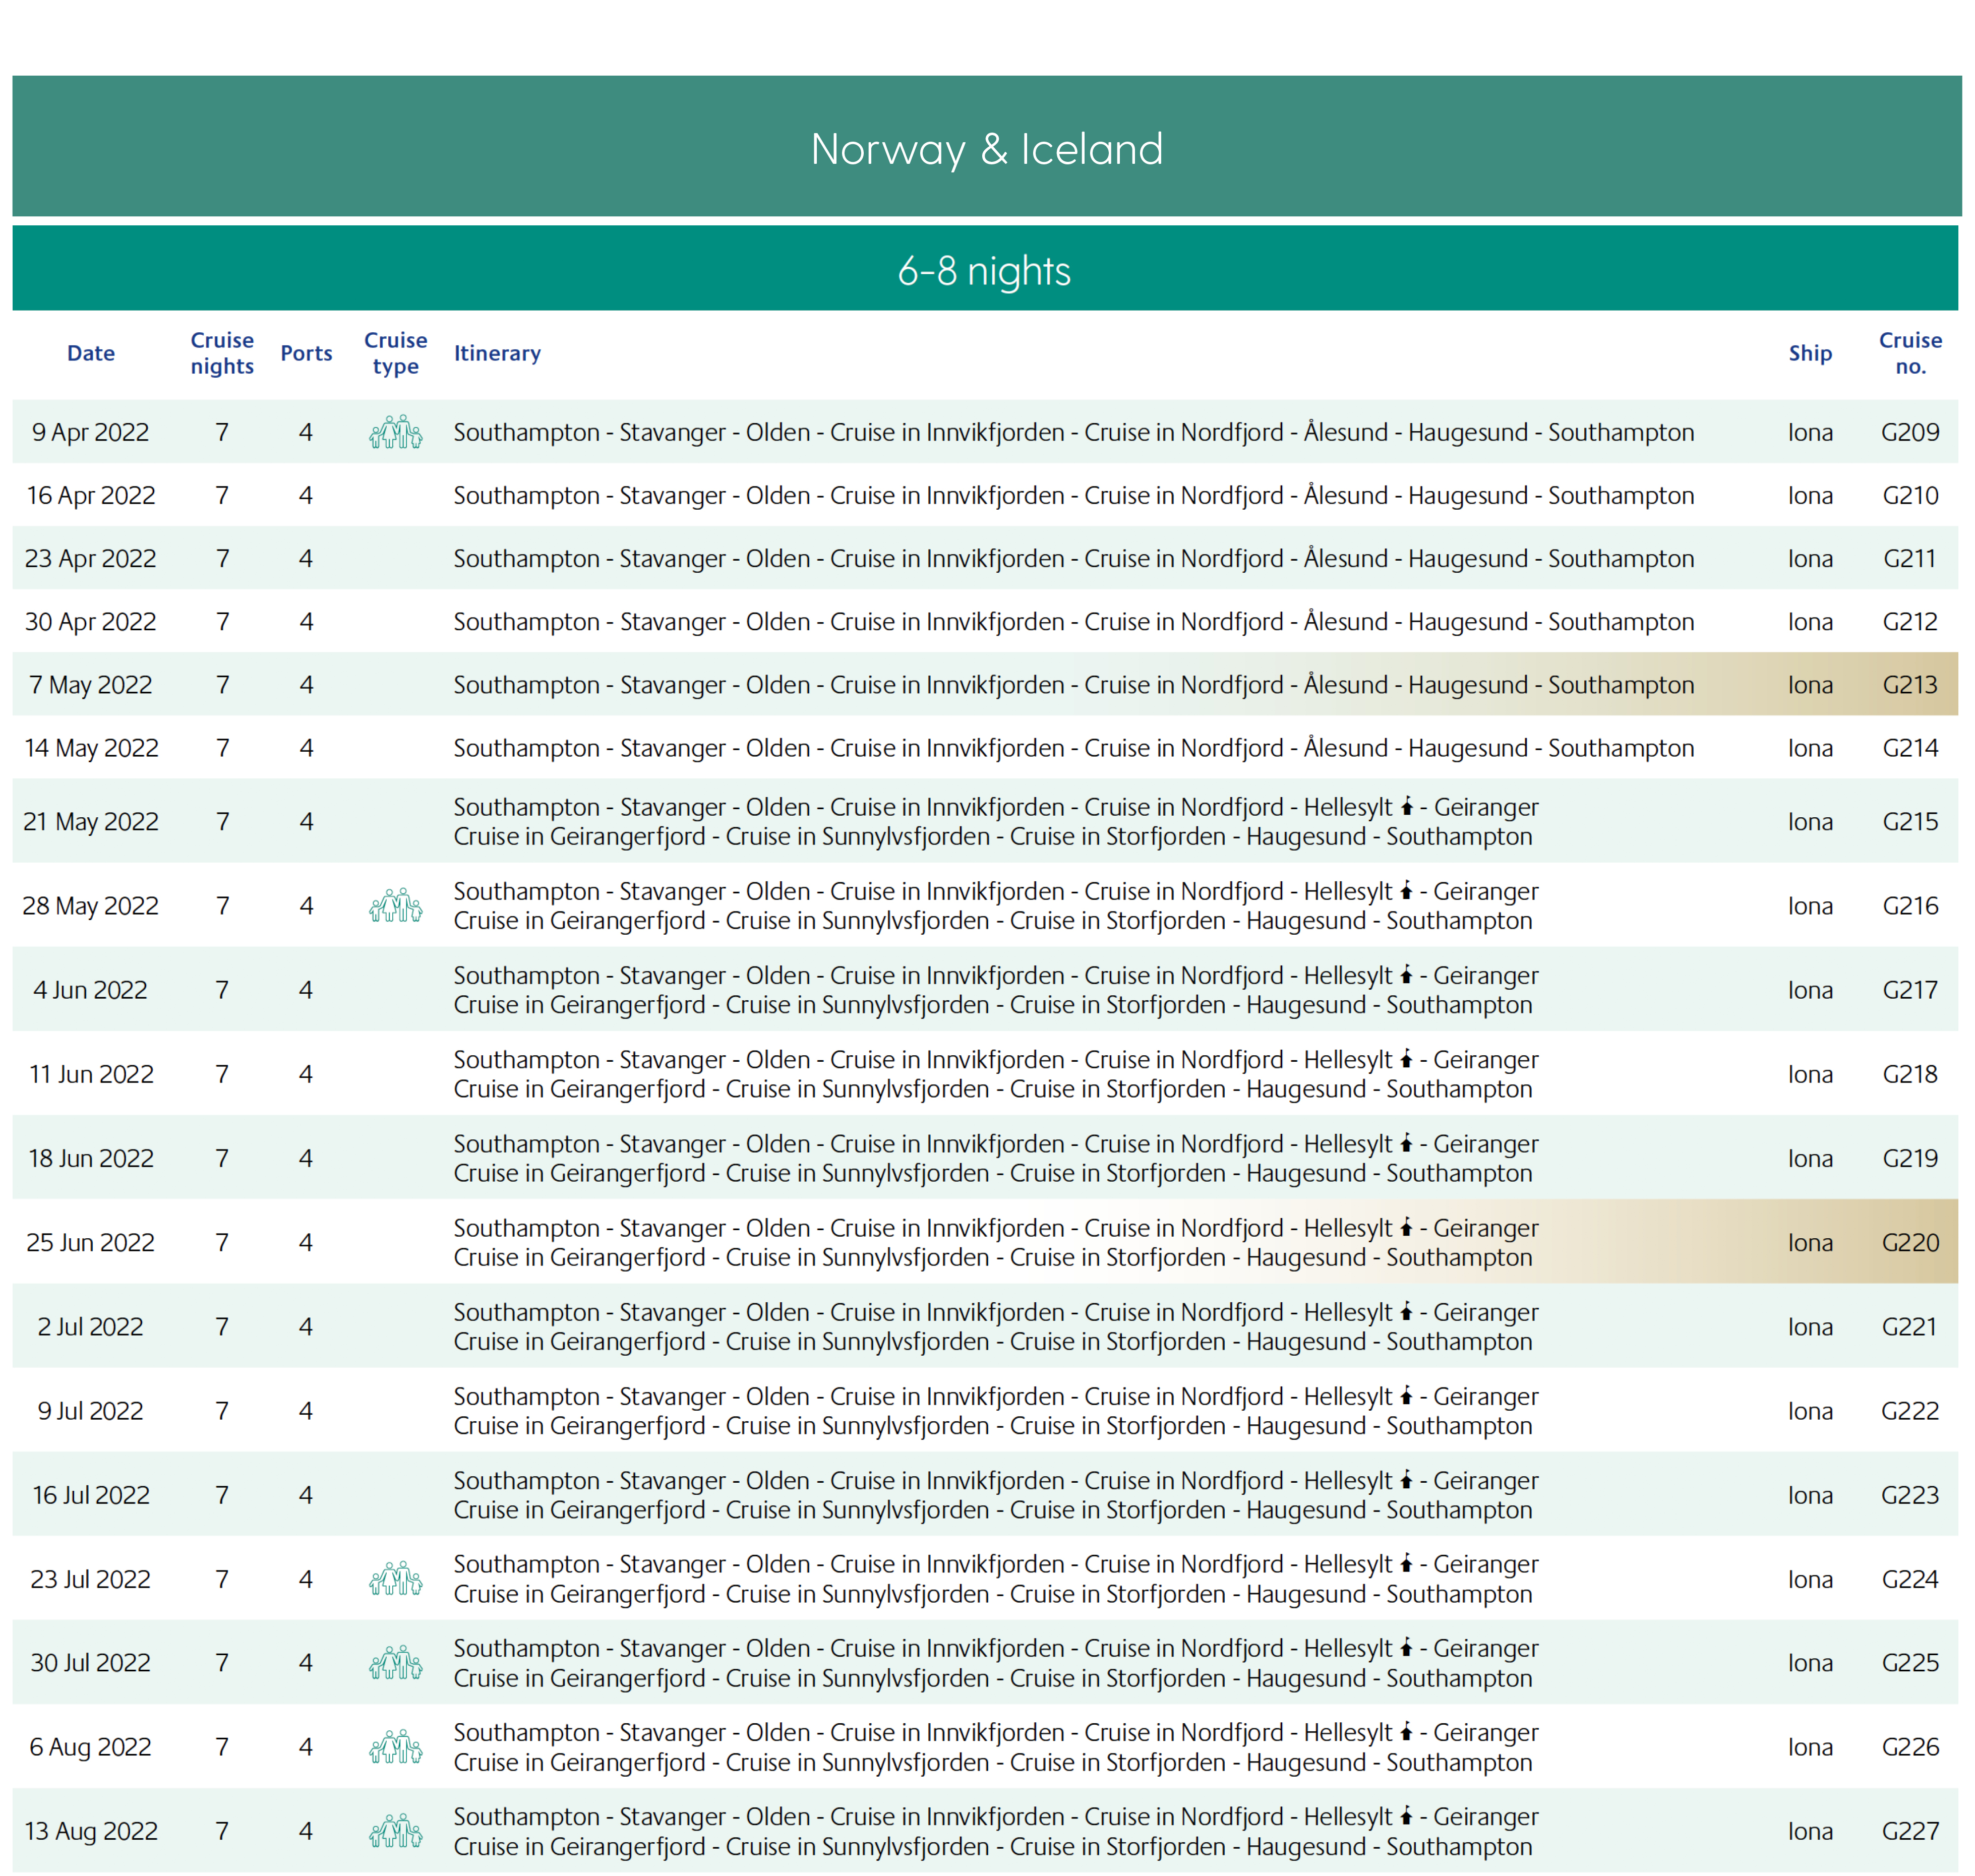Click the family cruise icon for 30 Jul 2022

tap(395, 1663)
